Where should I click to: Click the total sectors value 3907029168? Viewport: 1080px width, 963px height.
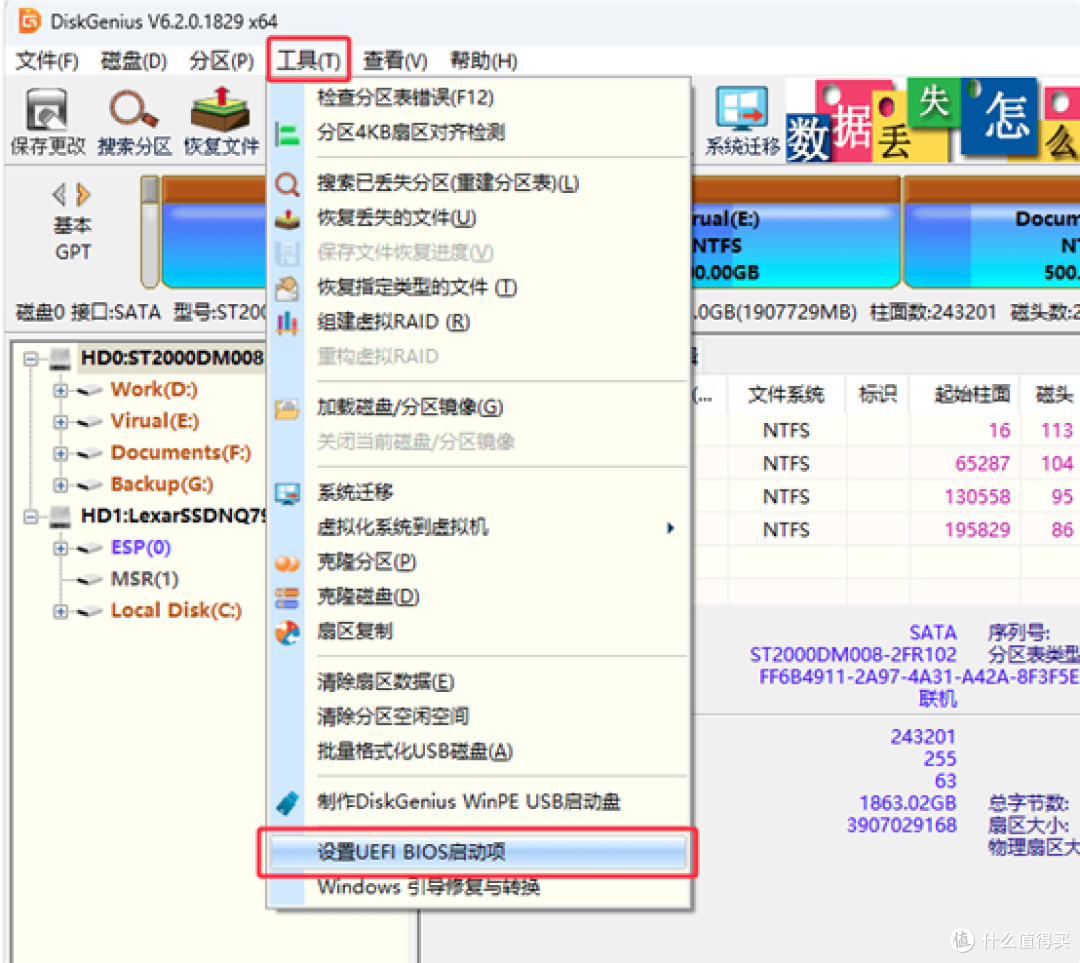point(902,825)
